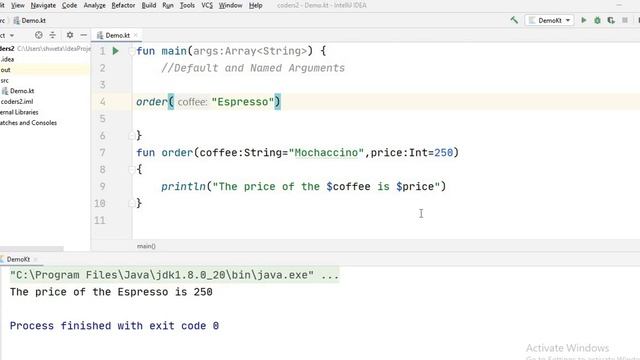
Task: Select Demo.kt file in project tree
Action: point(18,91)
